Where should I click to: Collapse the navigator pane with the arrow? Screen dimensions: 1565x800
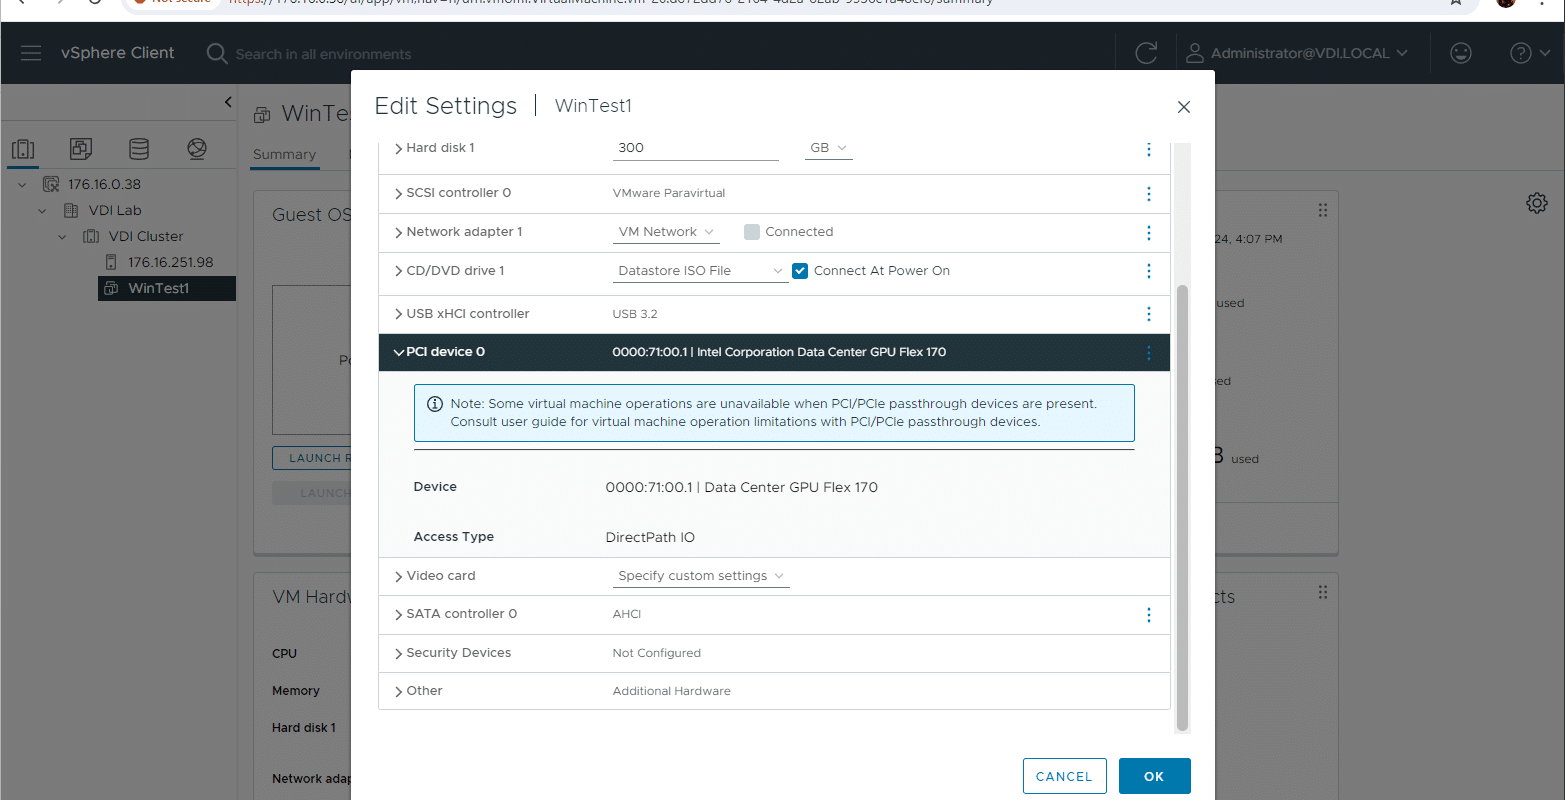click(x=228, y=102)
